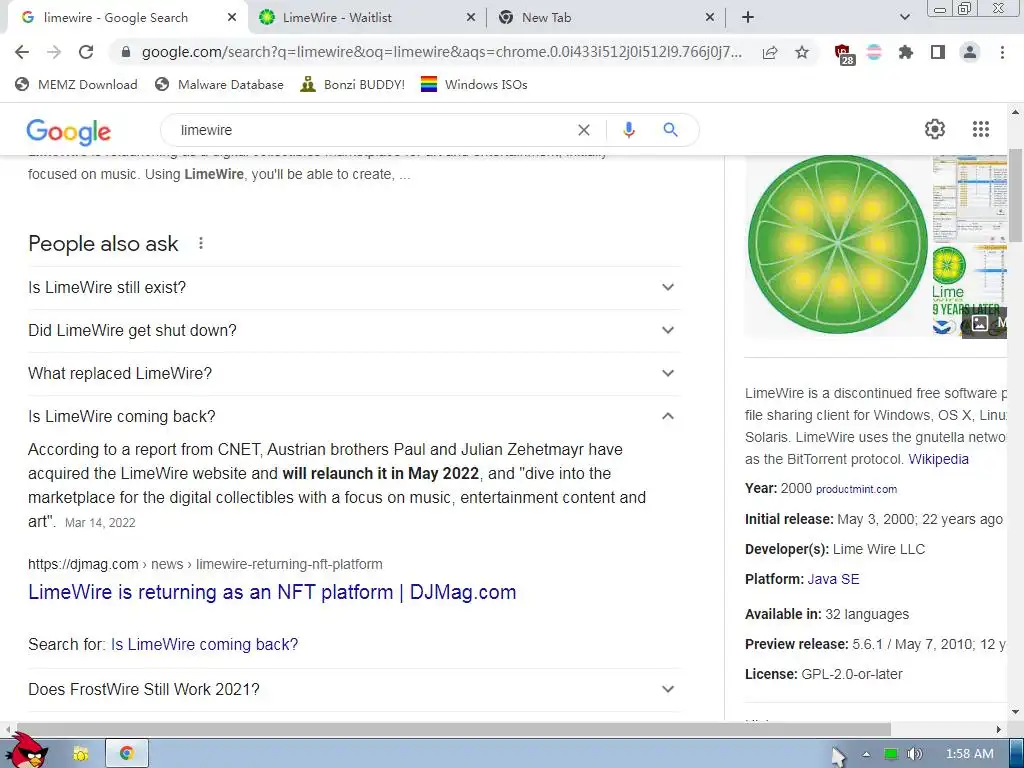The height and width of the screenshot is (768, 1024).
Task: Go back to the previous page
Action: [22, 52]
